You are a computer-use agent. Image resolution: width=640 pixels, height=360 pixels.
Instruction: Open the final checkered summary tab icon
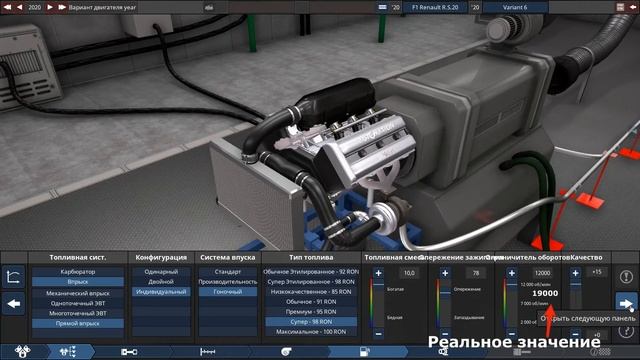click(601, 351)
